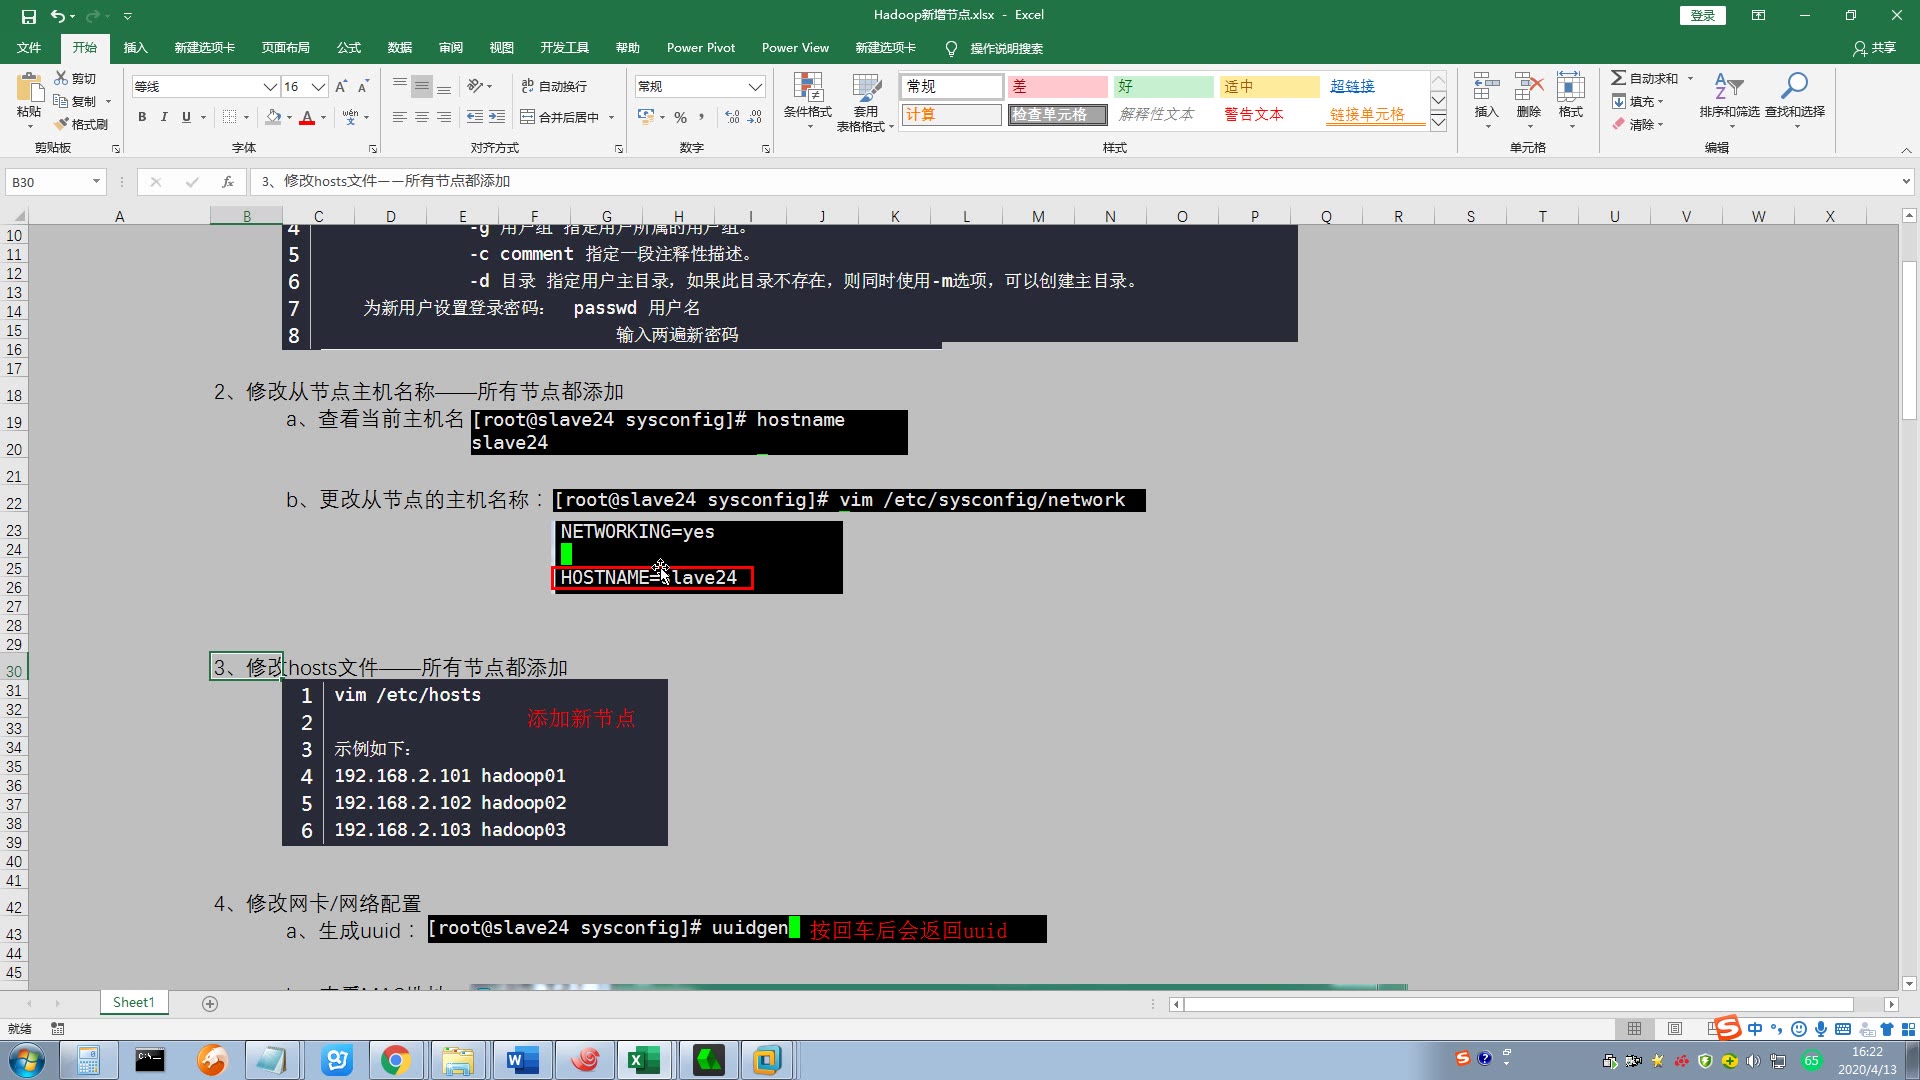1920x1080 pixels.
Task: Click the 共享 (Share) button
Action: coord(1875,47)
